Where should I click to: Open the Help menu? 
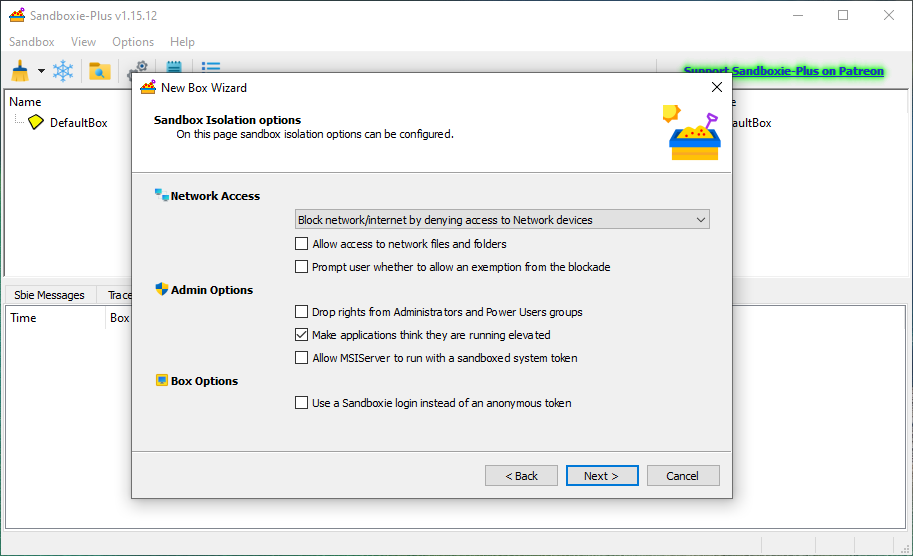(x=182, y=42)
